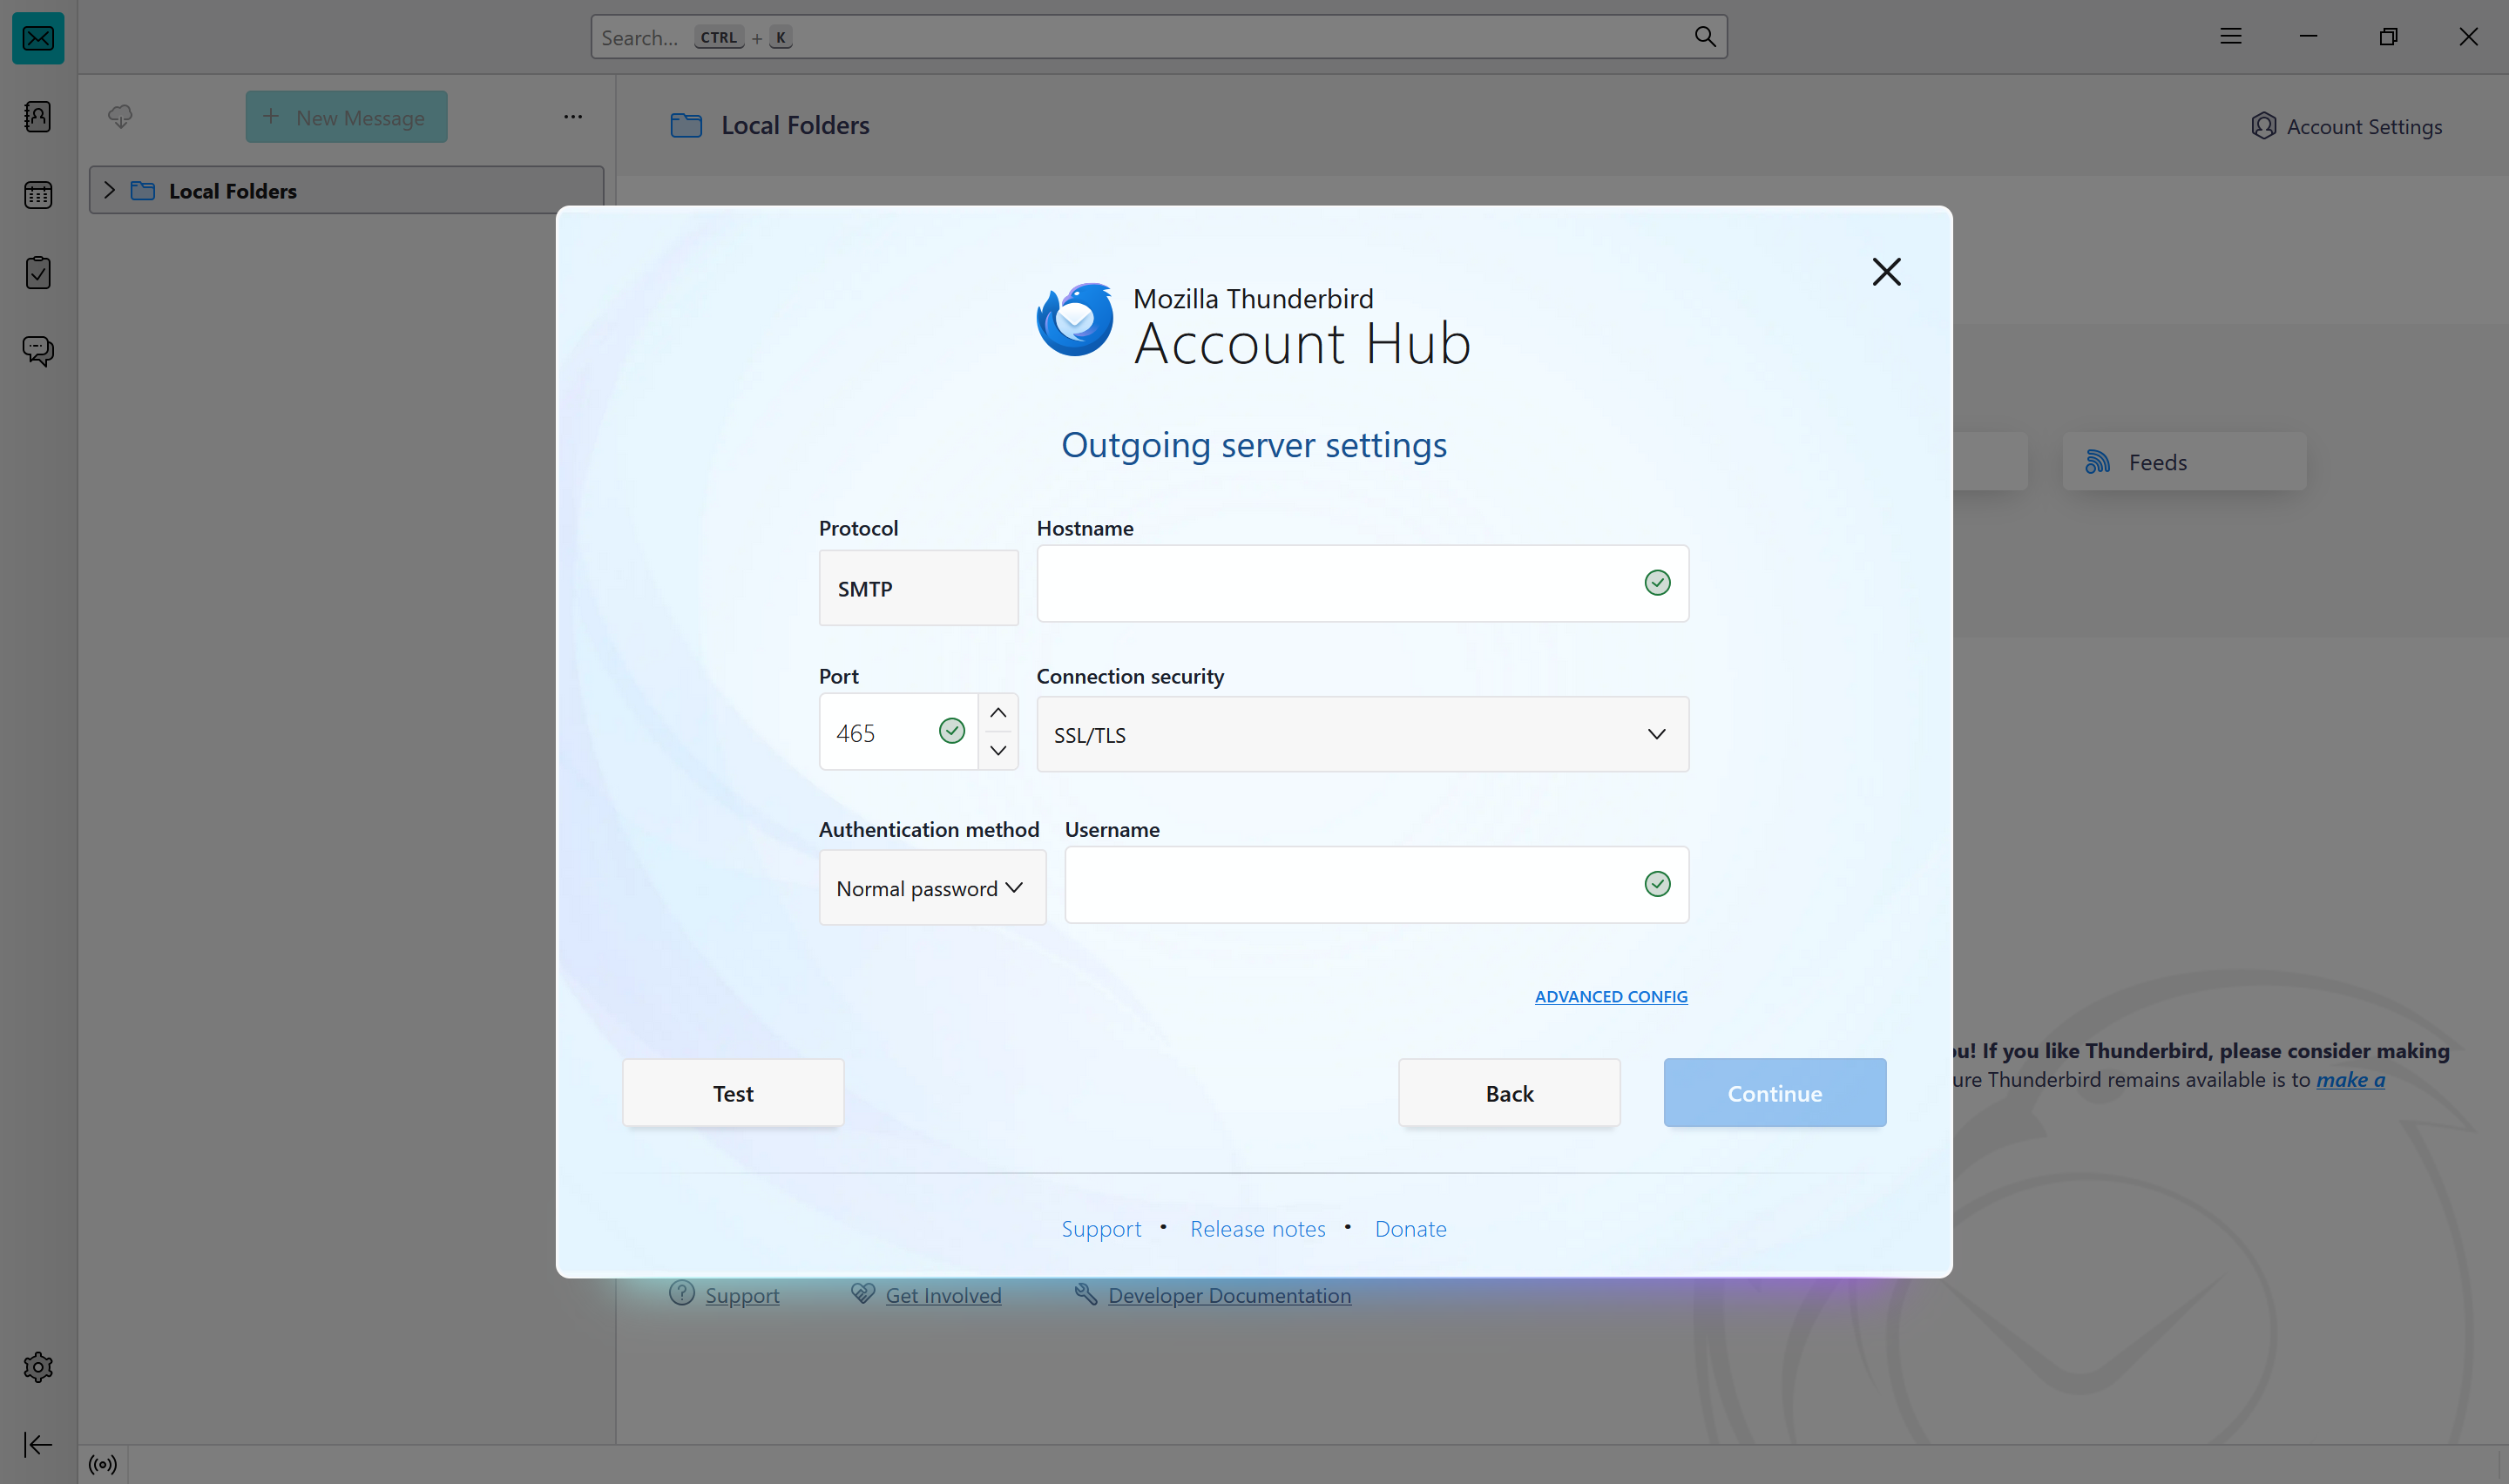
Task: Click the Get Messages cloud icon
Action: 120,117
